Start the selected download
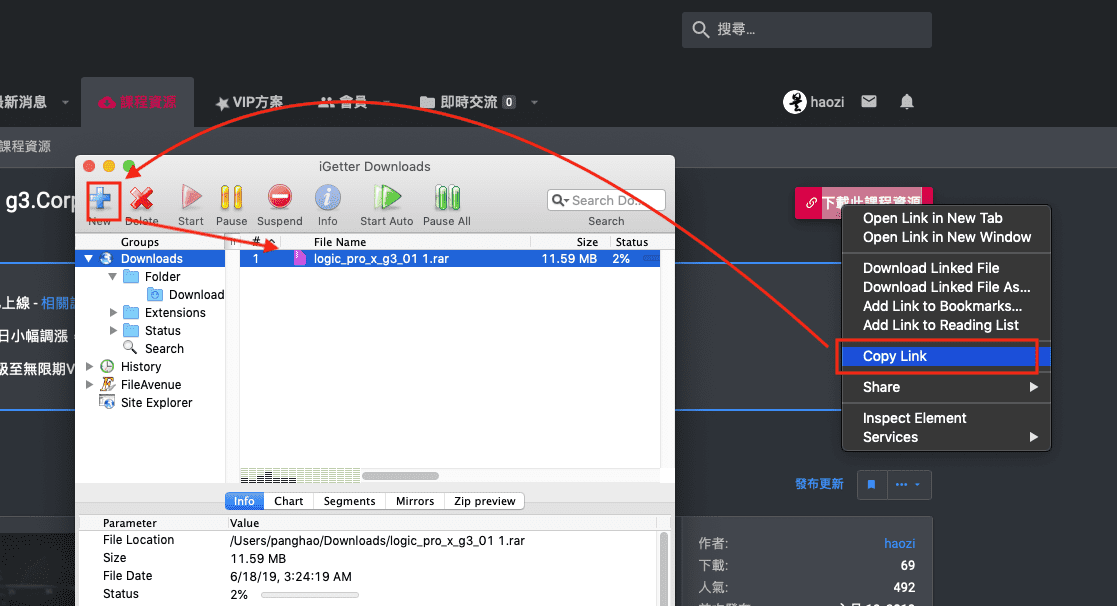 (190, 199)
